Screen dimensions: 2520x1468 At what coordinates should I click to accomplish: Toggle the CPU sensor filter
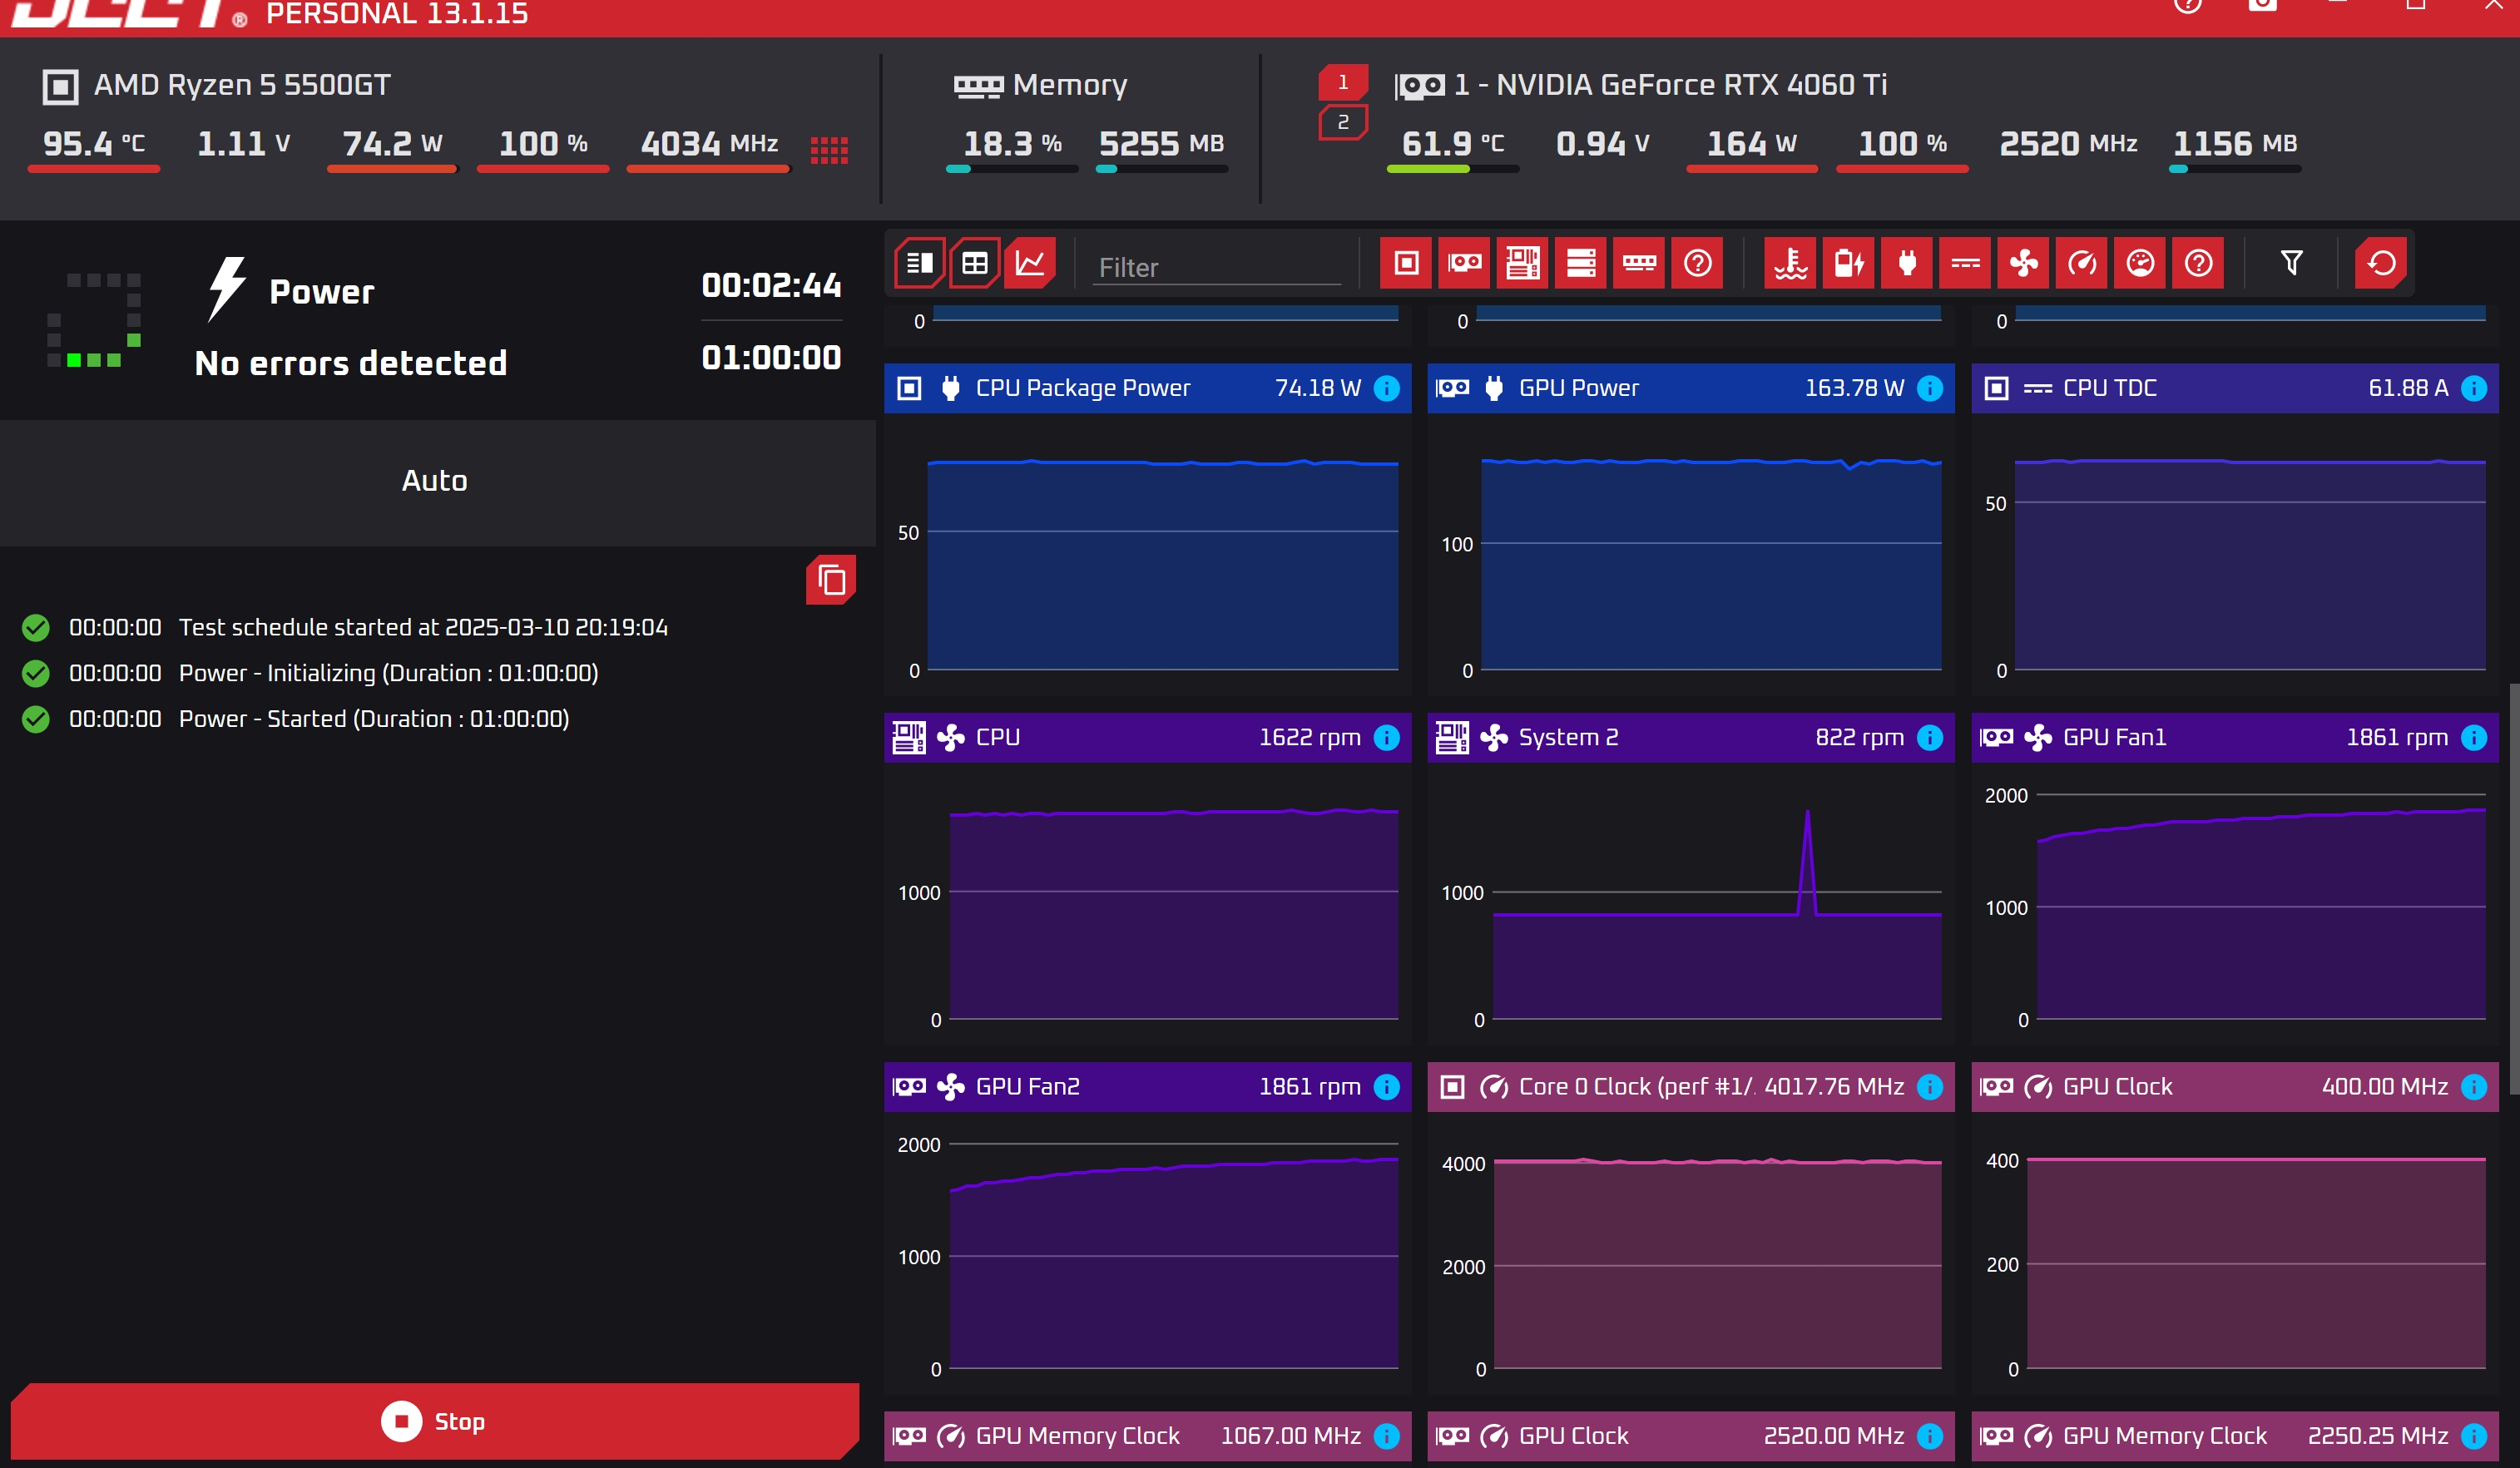1406,263
